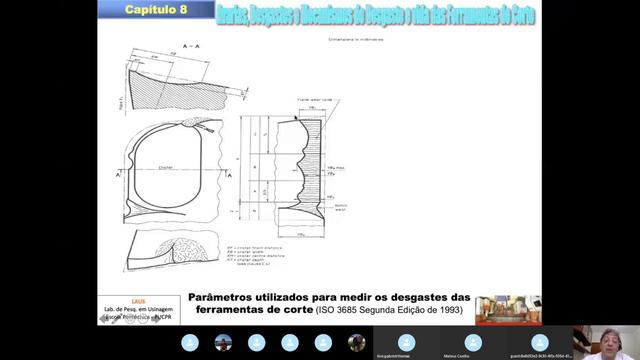Click the cyan slide title banner
The height and width of the screenshot is (360, 640).
[x=376, y=16]
